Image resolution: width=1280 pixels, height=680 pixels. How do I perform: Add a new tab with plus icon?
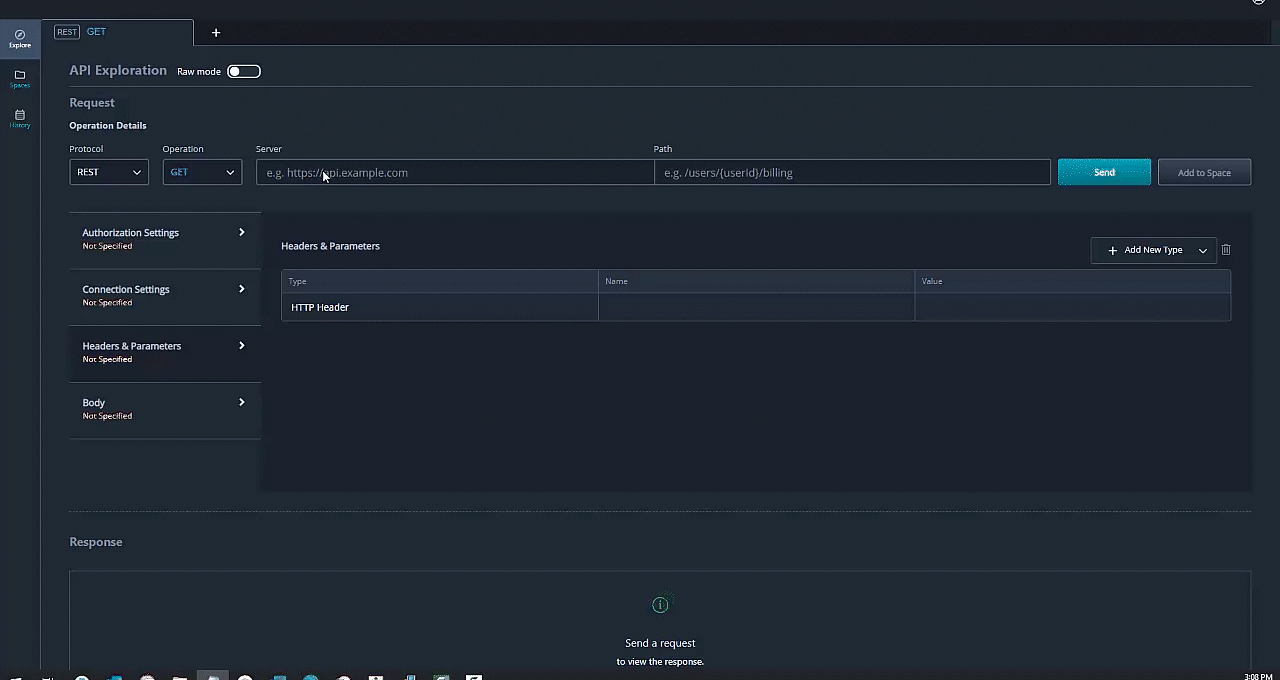[215, 33]
